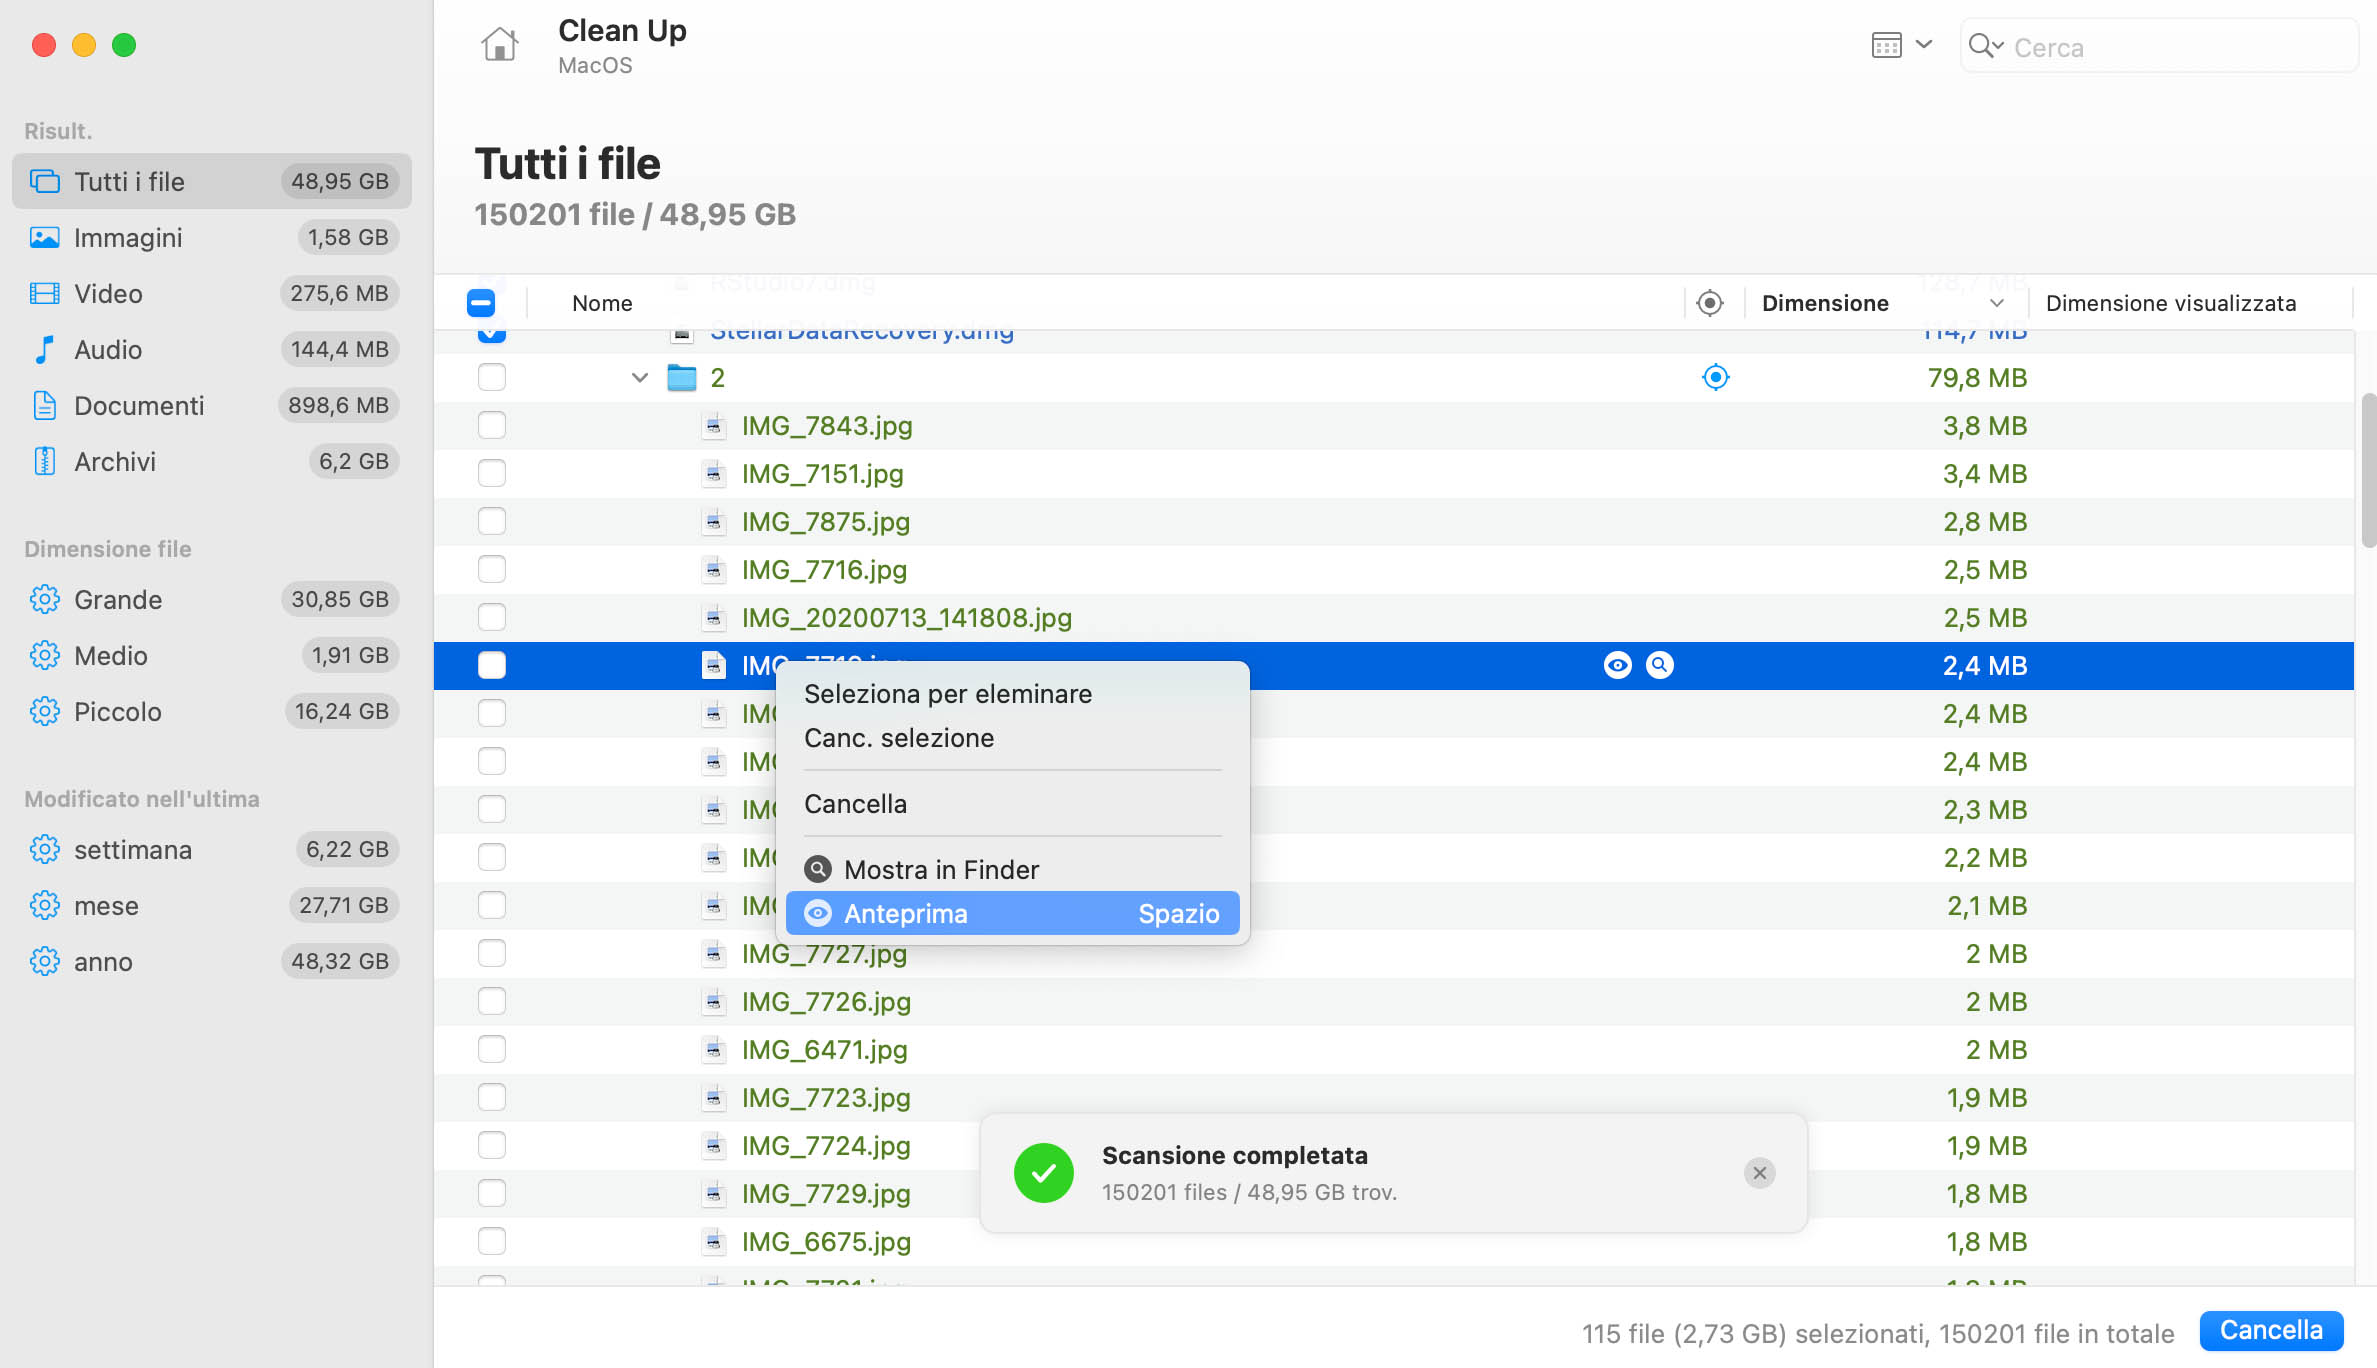The width and height of the screenshot is (2377, 1368).
Task: Click the 48,95 GB badge in sidebar
Action: 340,181
